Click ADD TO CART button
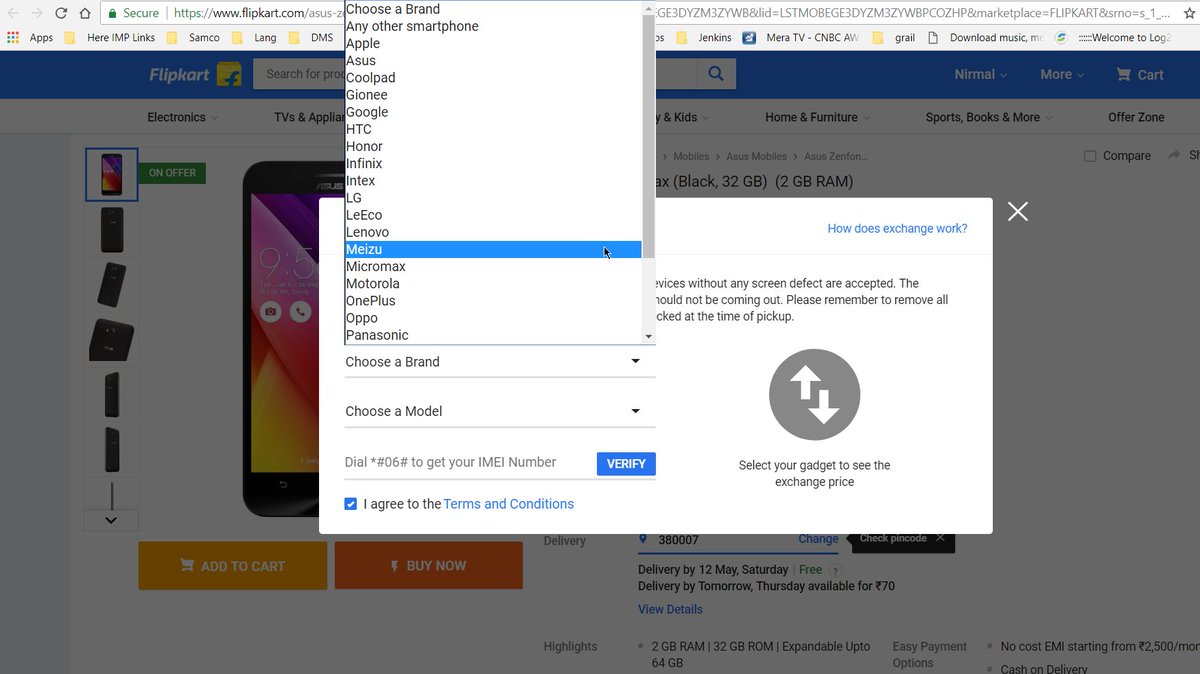The width and height of the screenshot is (1200, 674). (233, 566)
